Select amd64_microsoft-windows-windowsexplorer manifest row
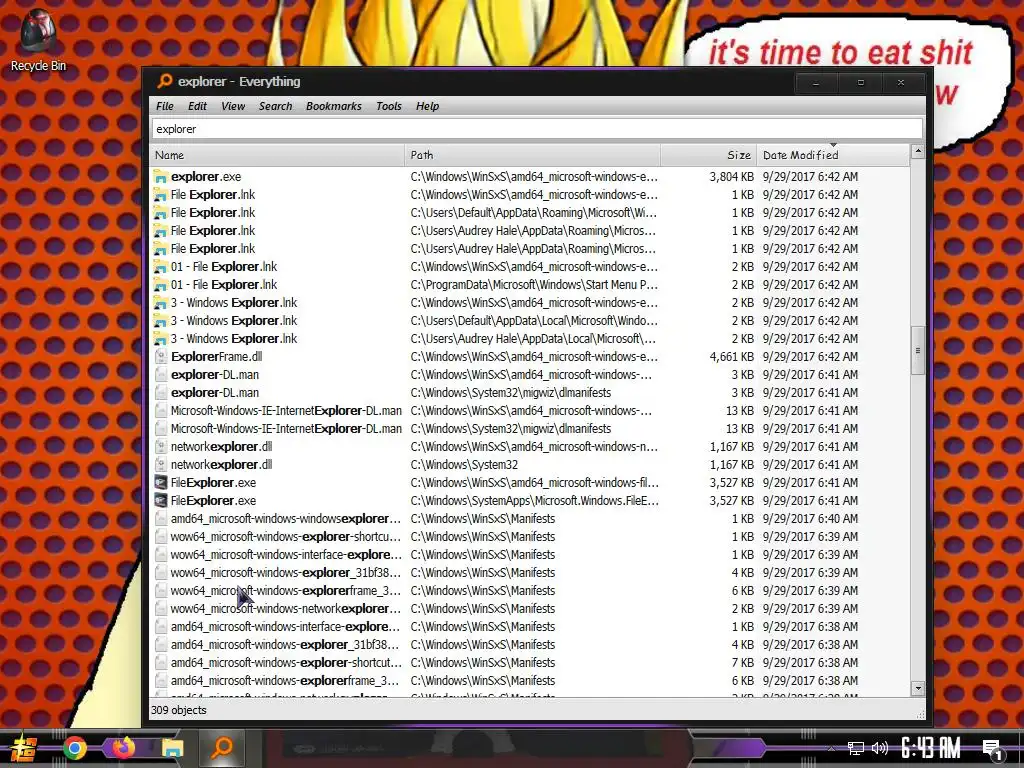This screenshot has width=1024, height=768. pyautogui.click(x=285, y=519)
